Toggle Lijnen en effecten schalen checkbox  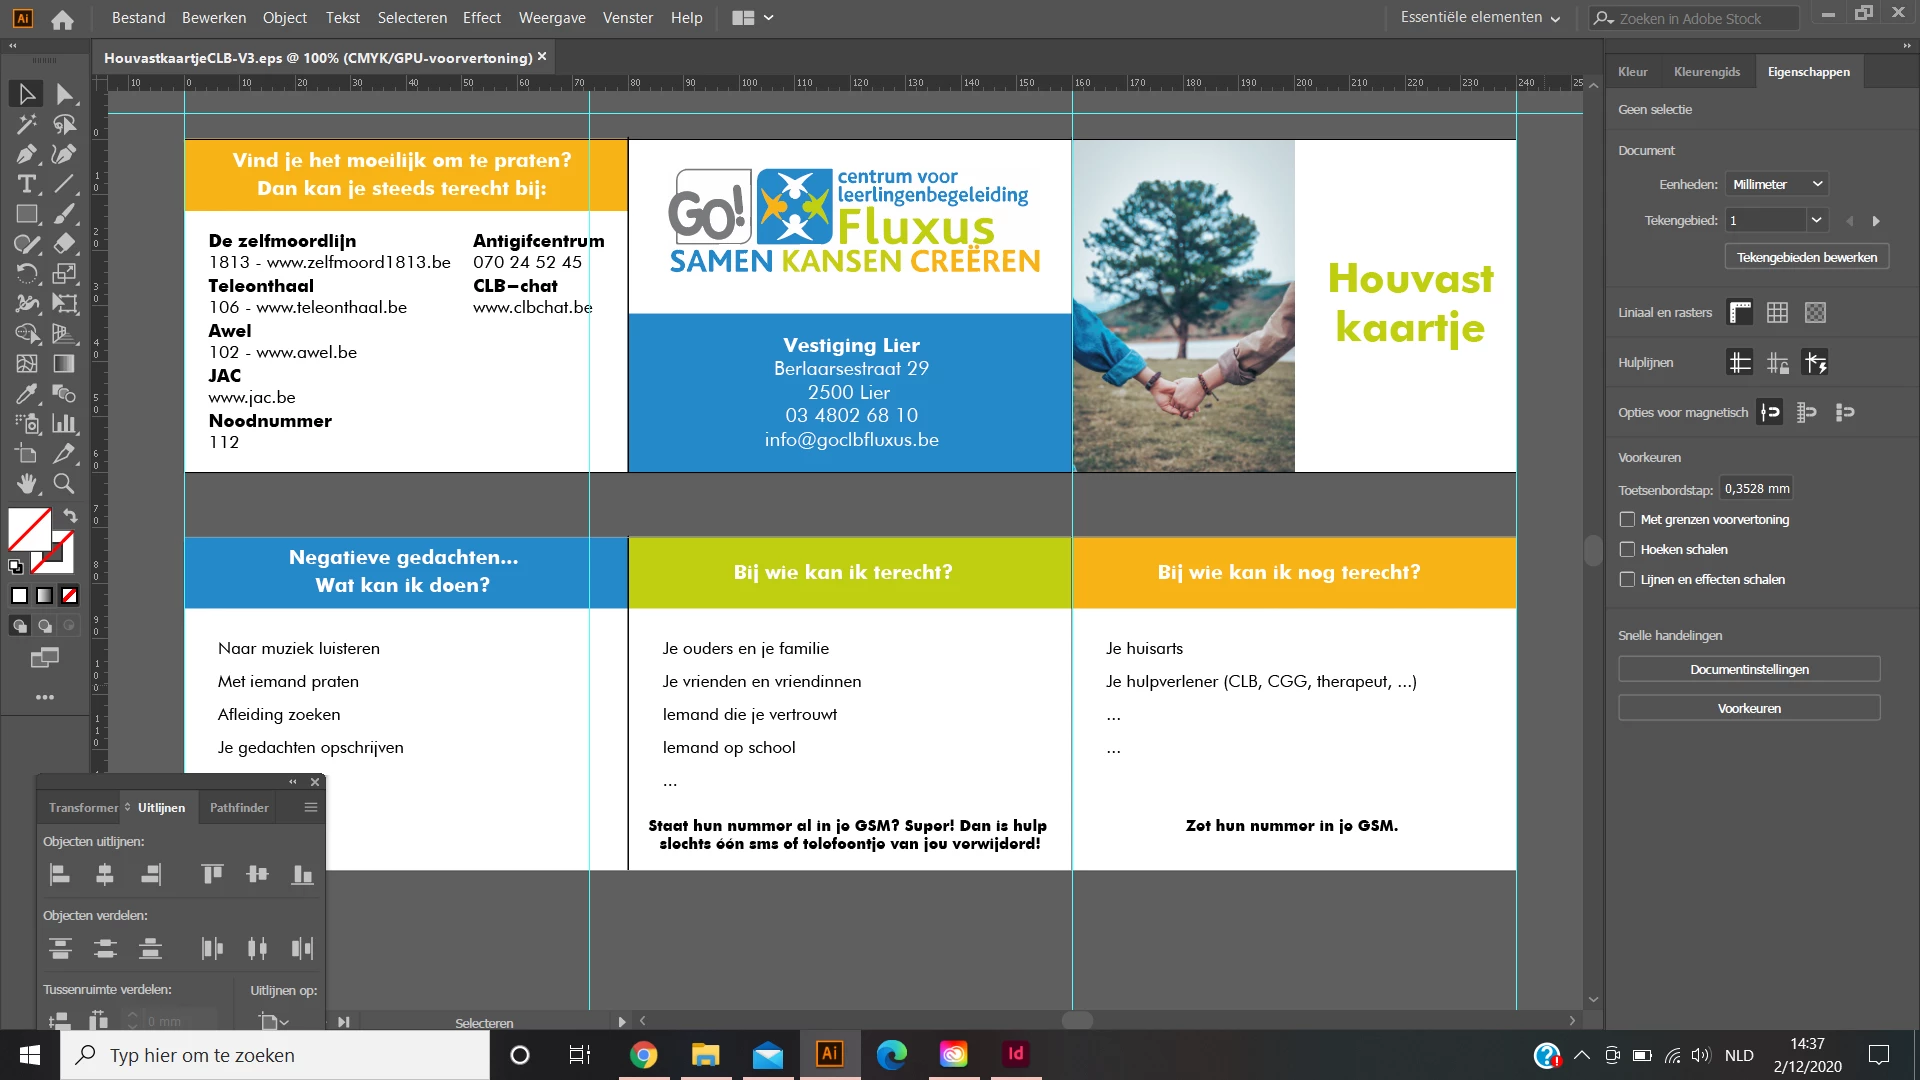(1627, 580)
